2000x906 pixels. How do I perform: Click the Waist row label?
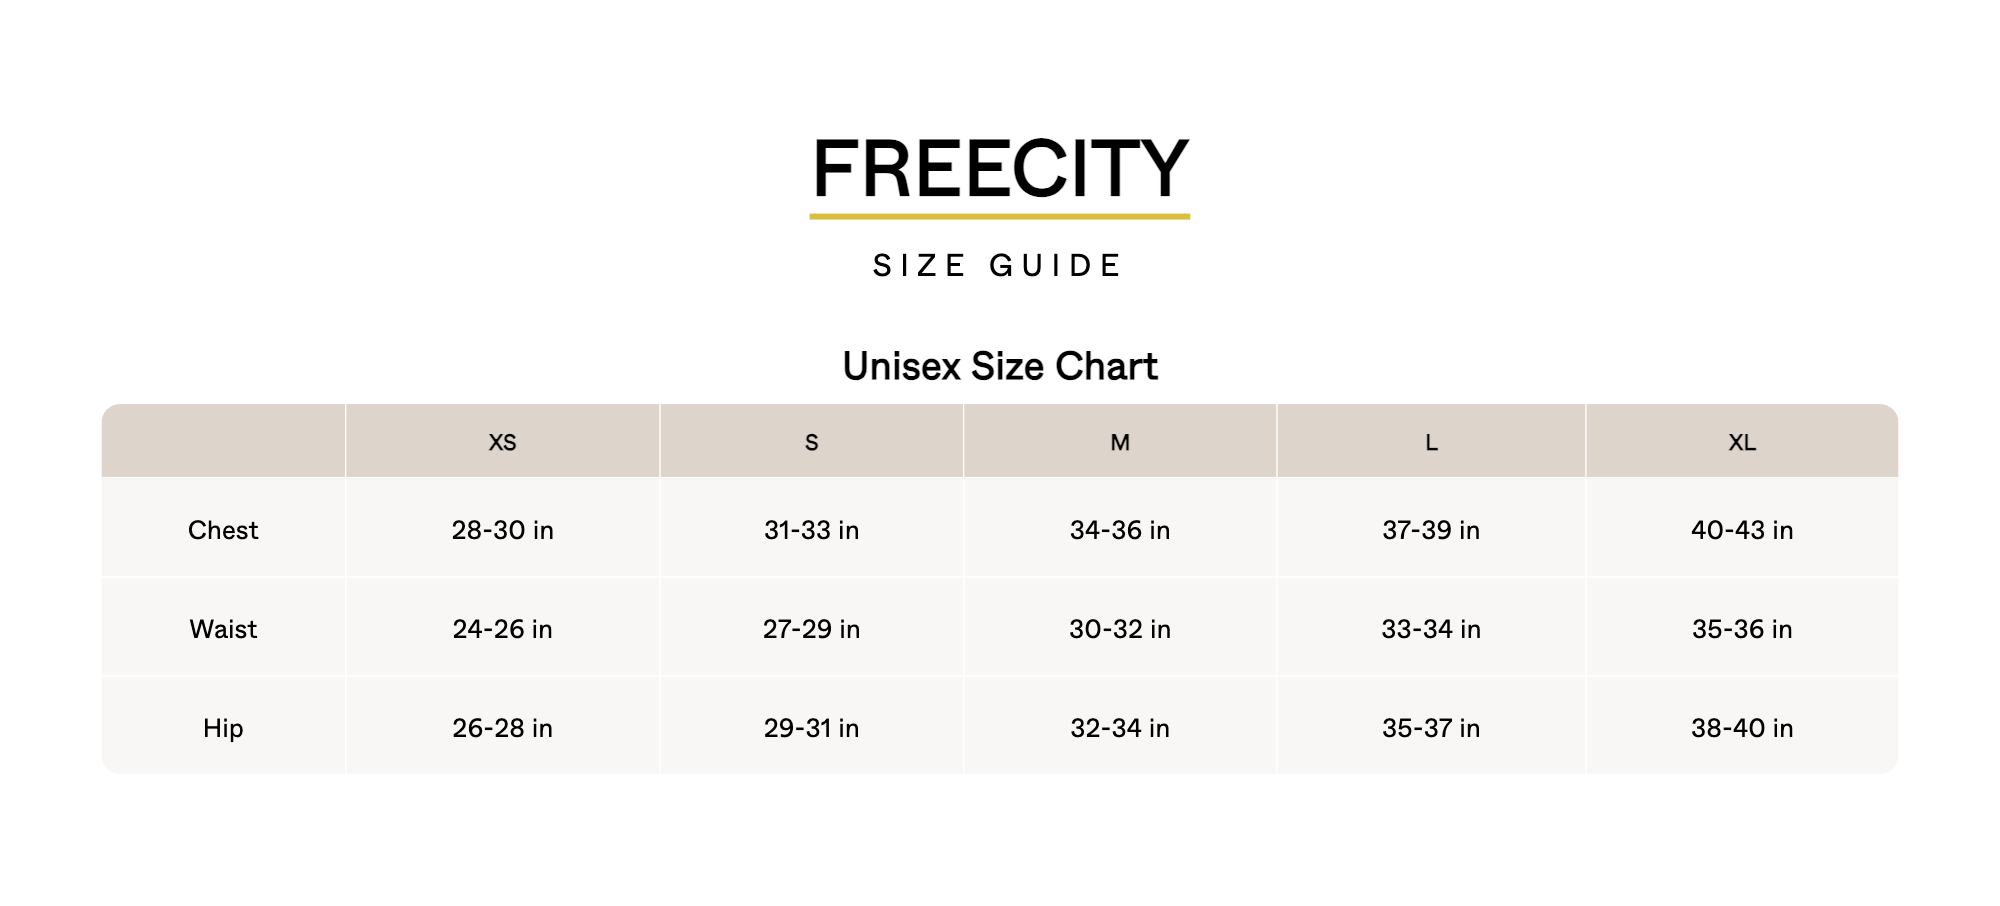[x=223, y=629]
